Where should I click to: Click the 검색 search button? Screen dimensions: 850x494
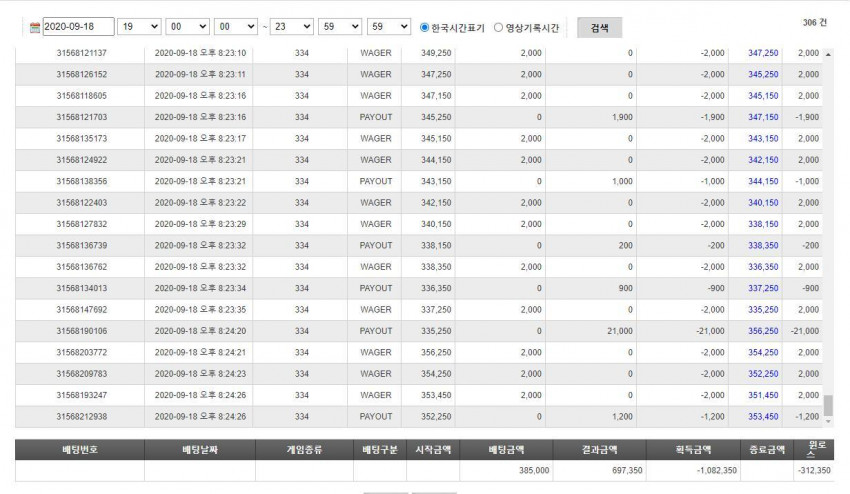(600, 28)
